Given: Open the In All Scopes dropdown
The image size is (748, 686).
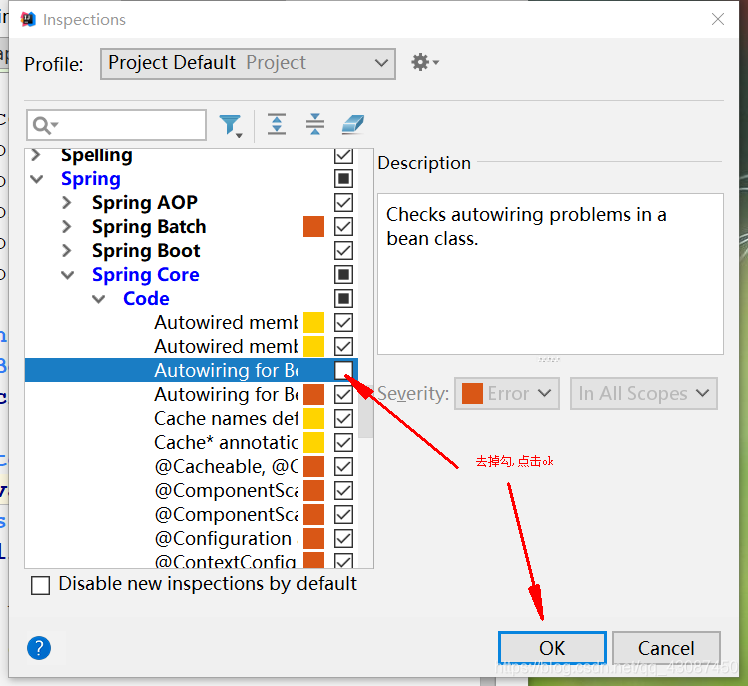Looking at the screenshot, I should (644, 394).
